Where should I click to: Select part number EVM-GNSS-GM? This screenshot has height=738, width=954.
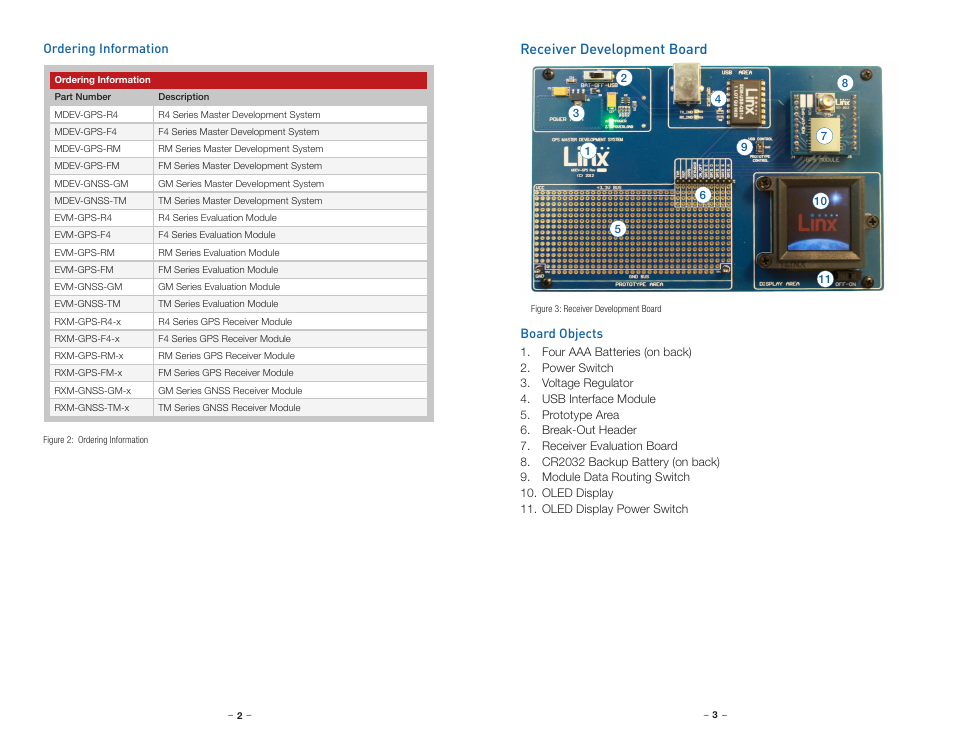coord(88,286)
